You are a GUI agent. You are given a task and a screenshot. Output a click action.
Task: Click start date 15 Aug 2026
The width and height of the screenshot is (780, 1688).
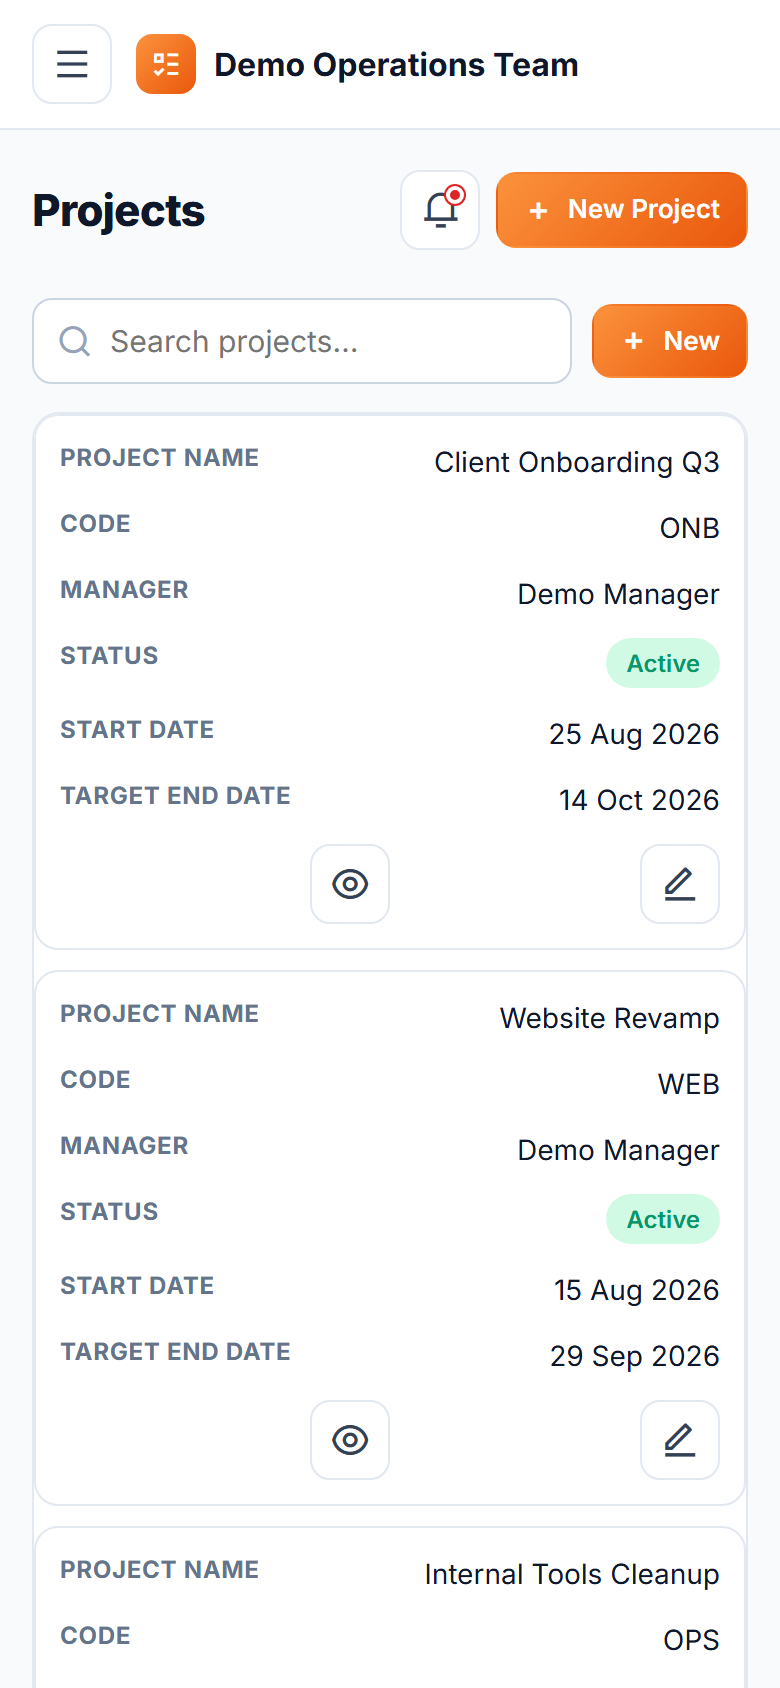pyautogui.click(x=637, y=1290)
